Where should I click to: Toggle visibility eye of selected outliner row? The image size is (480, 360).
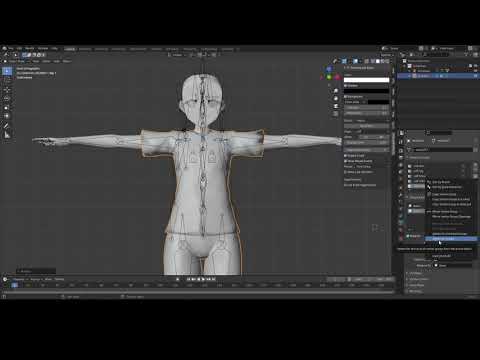click(476, 76)
